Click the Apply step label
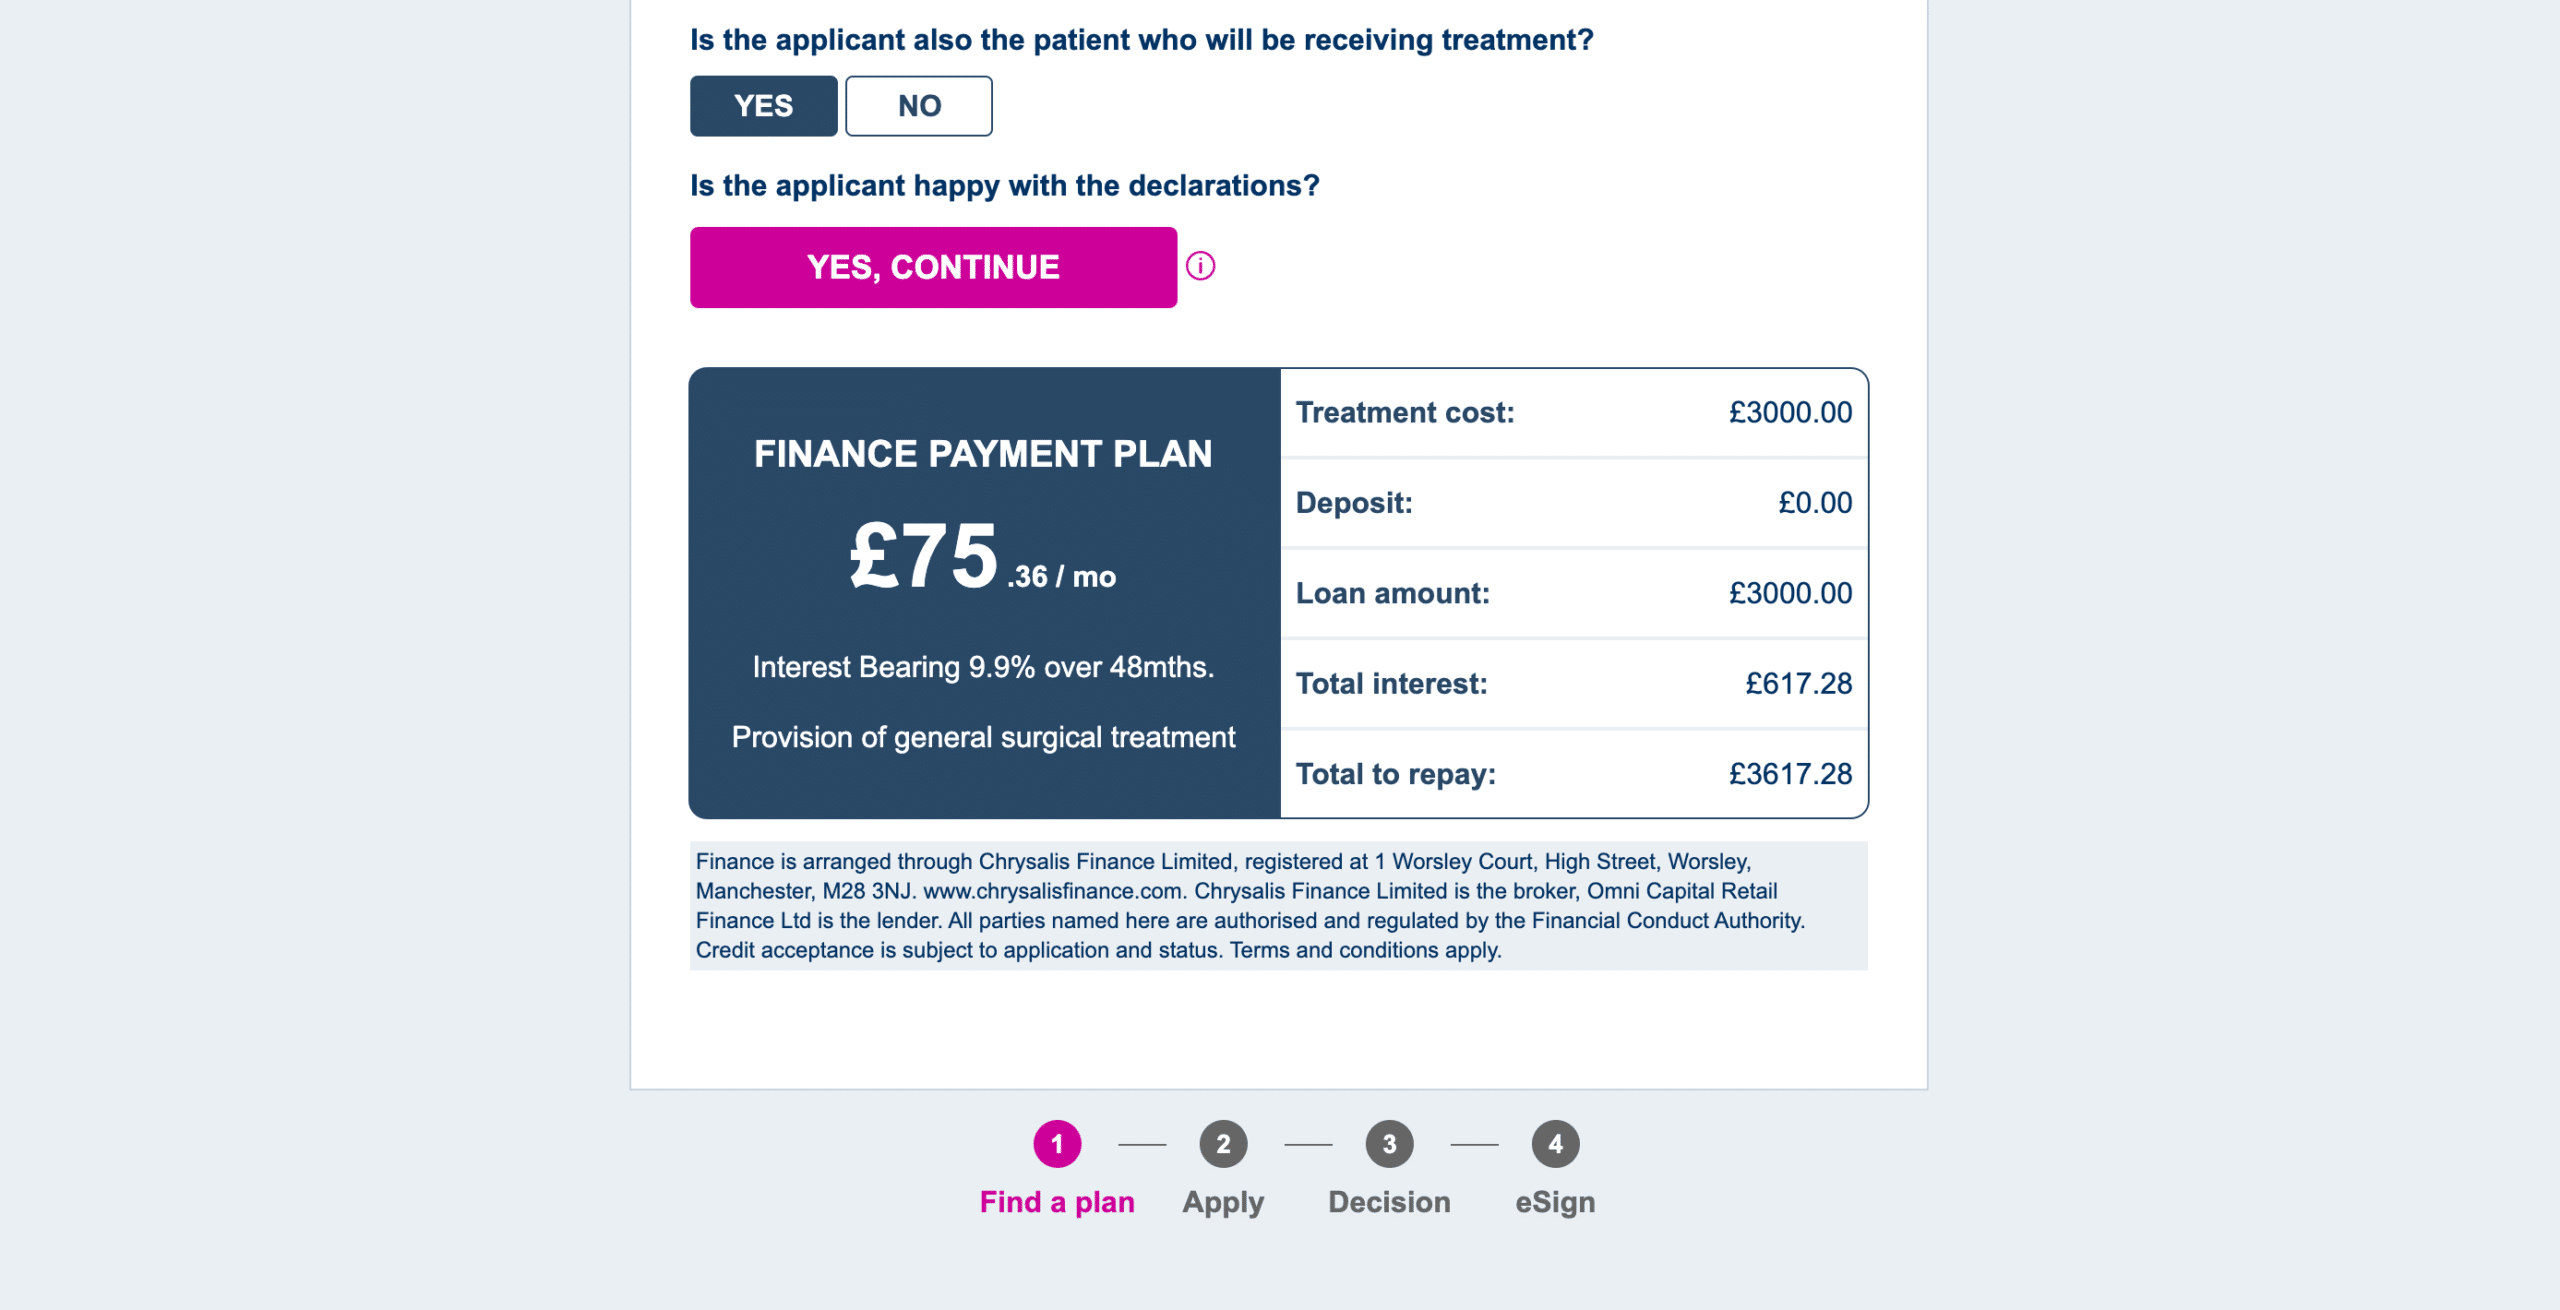This screenshot has height=1310, width=2560. [x=1223, y=1202]
